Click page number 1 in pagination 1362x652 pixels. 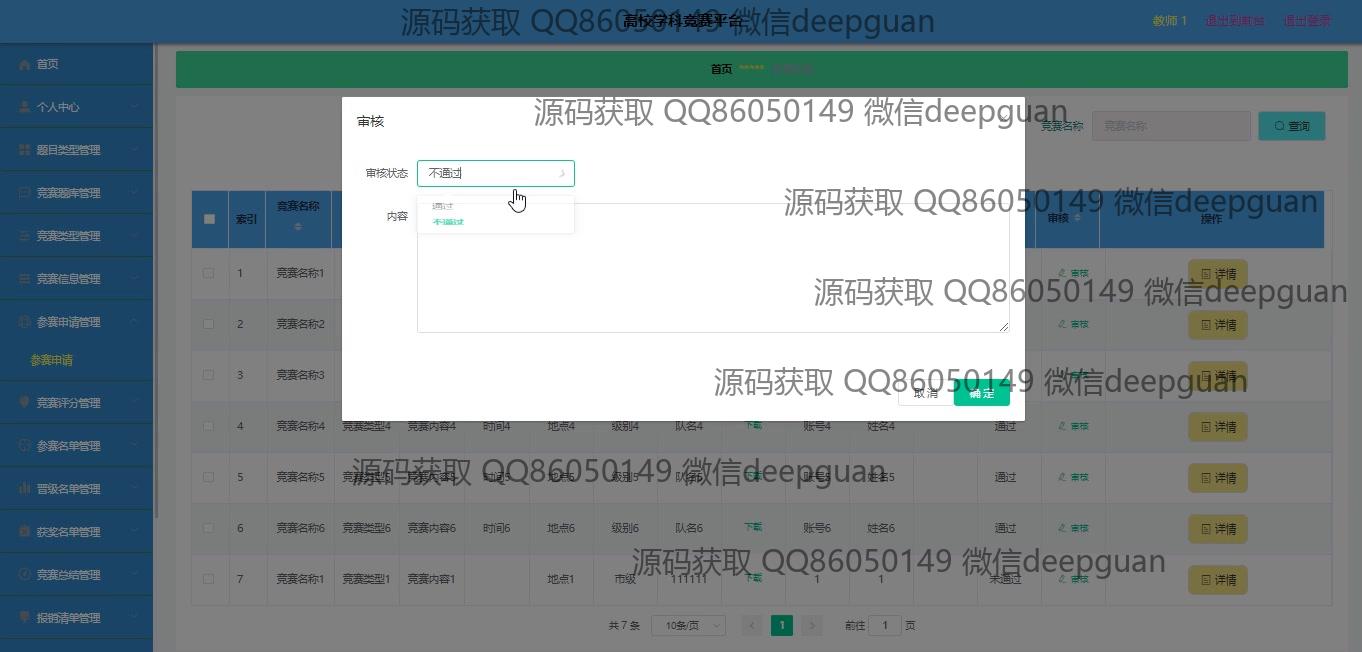pos(782,625)
